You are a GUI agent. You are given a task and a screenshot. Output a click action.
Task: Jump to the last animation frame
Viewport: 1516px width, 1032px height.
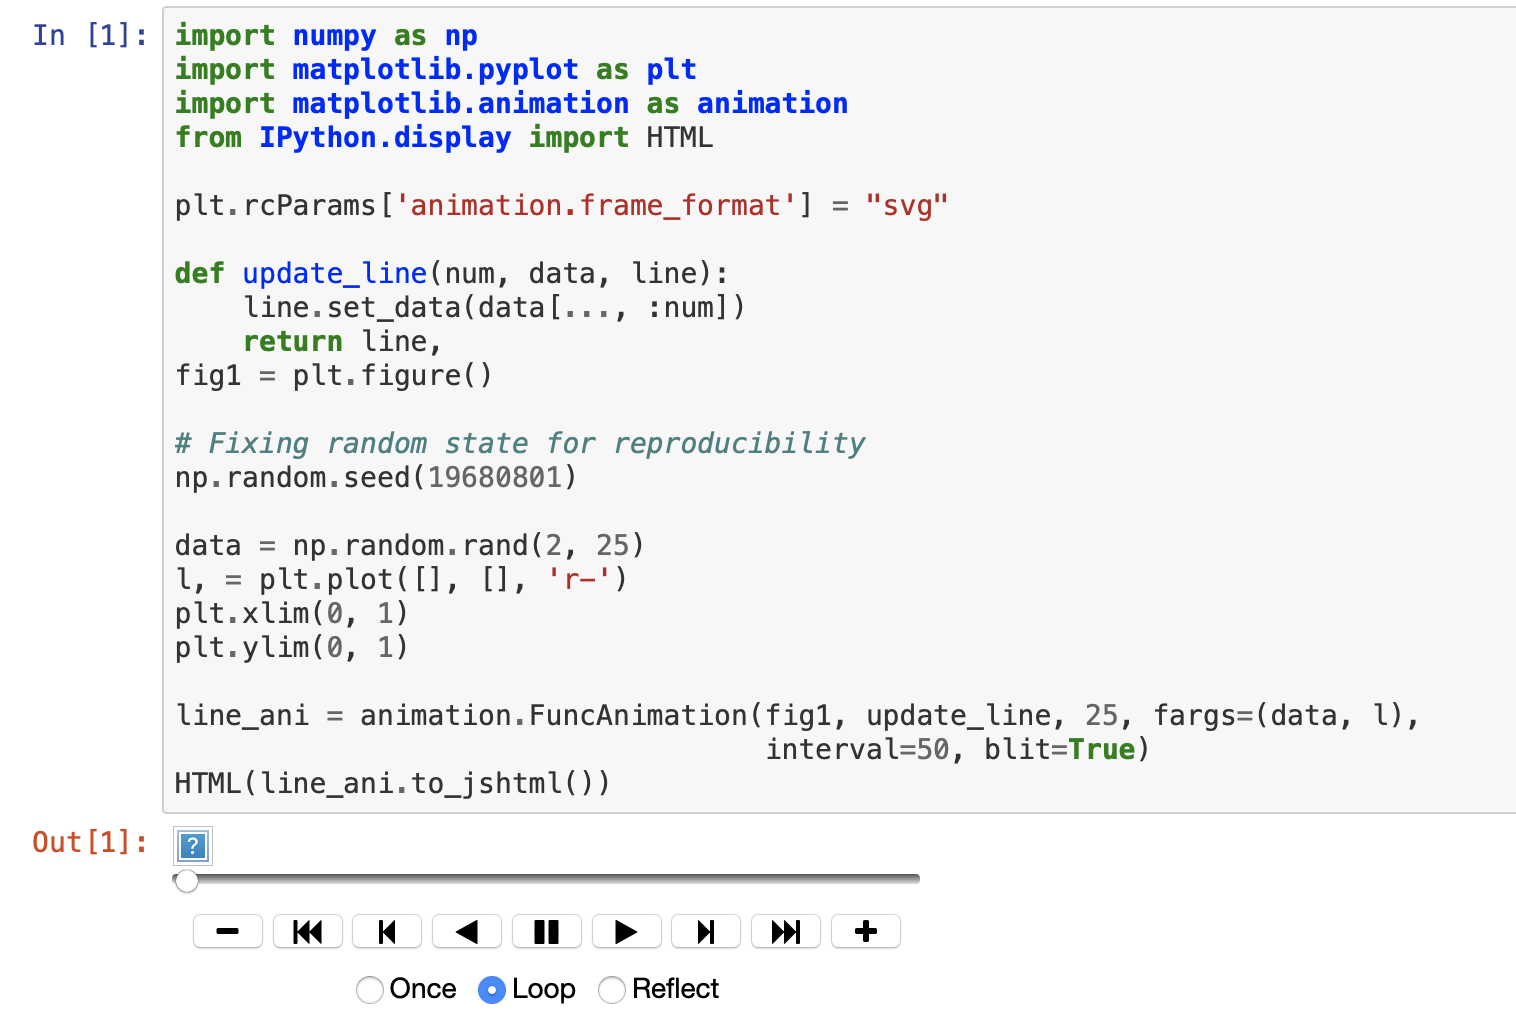[x=786, y=931]
